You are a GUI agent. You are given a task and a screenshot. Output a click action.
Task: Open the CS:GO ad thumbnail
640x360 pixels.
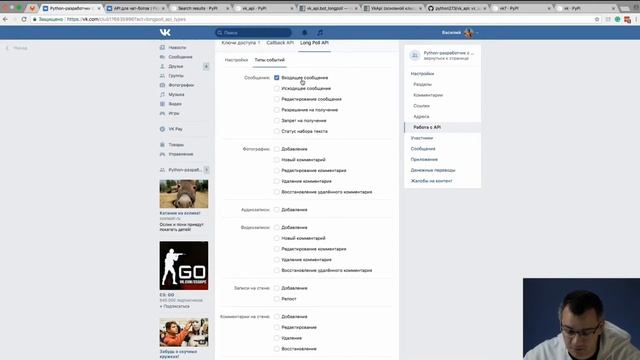tap(184, 266)
